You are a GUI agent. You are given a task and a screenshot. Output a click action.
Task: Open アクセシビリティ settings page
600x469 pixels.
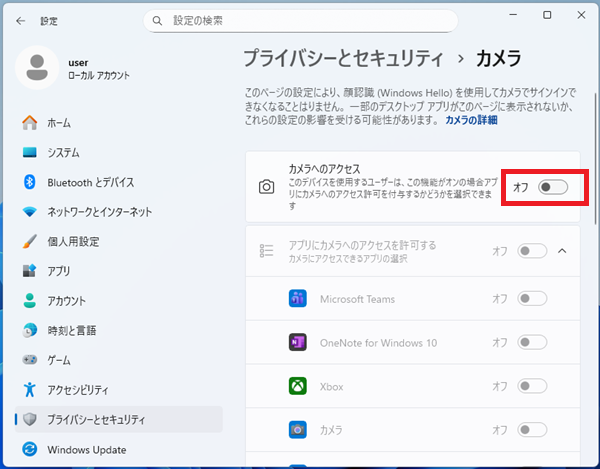[x=119, y=389]
